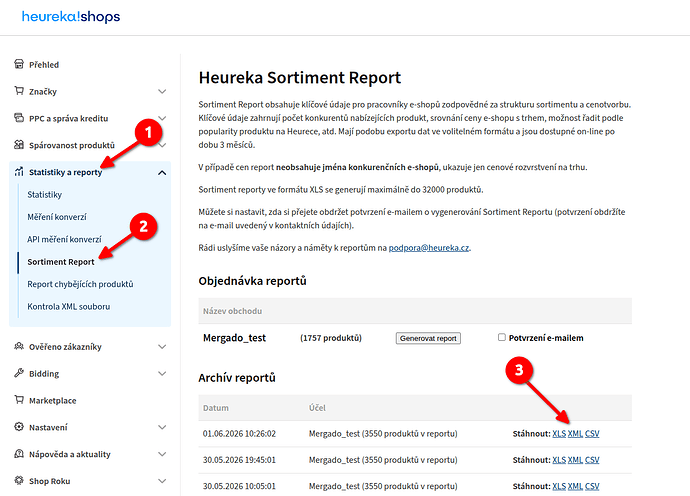Click the (1757 produktů) text
690x496 pixels.
tap(331, 338)
